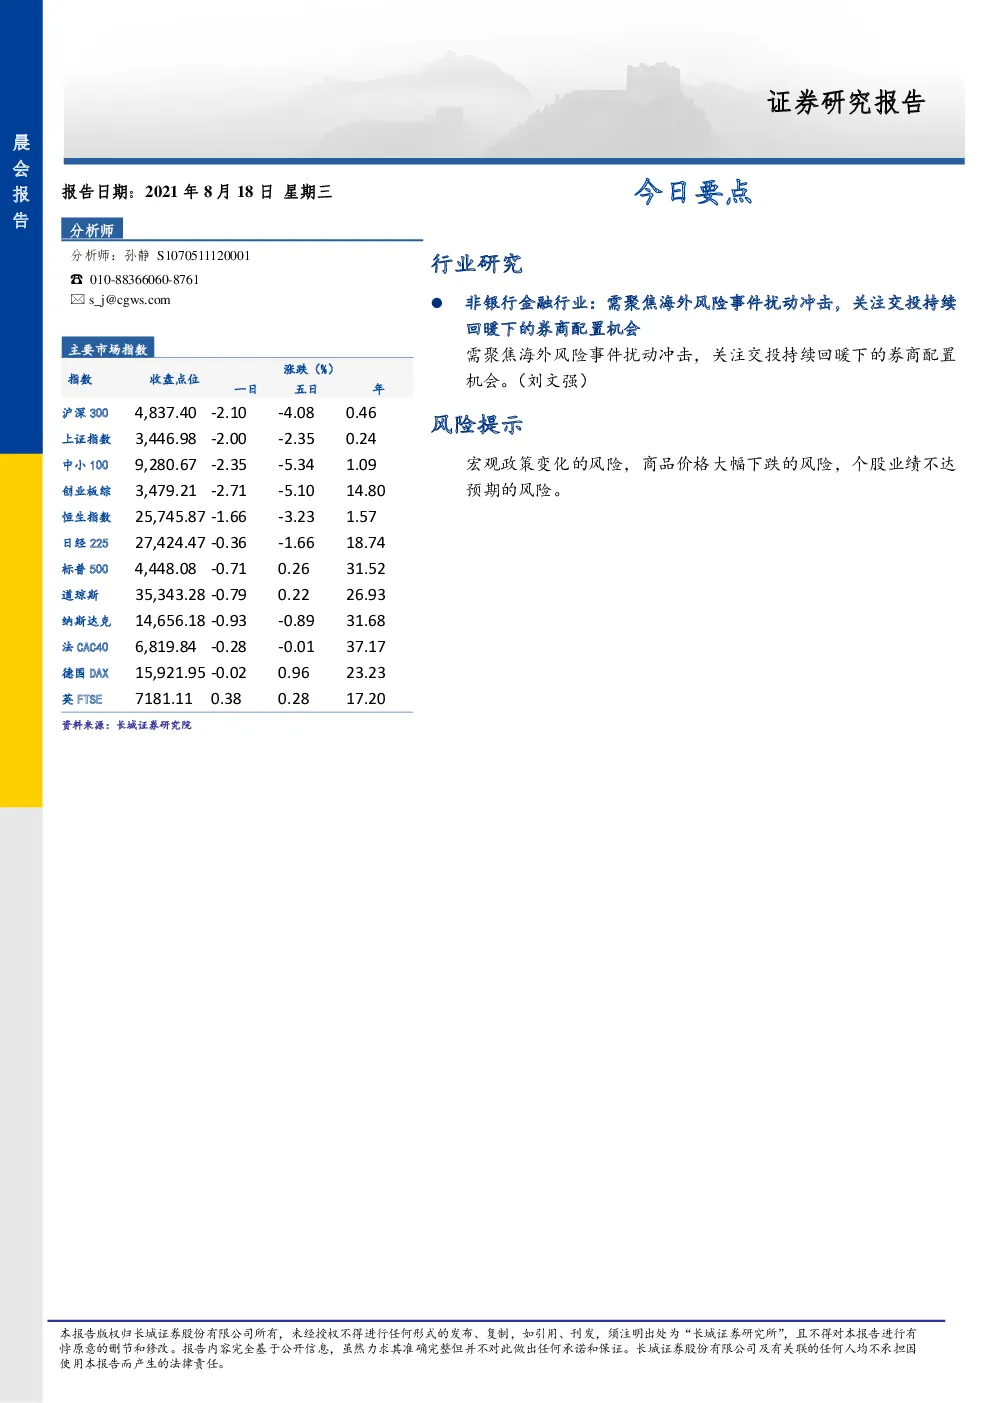This screenshot has height=1403, width=992.
Task: Select the 德国 DAX closing value 15,921.95
Action: coord(170,673)
